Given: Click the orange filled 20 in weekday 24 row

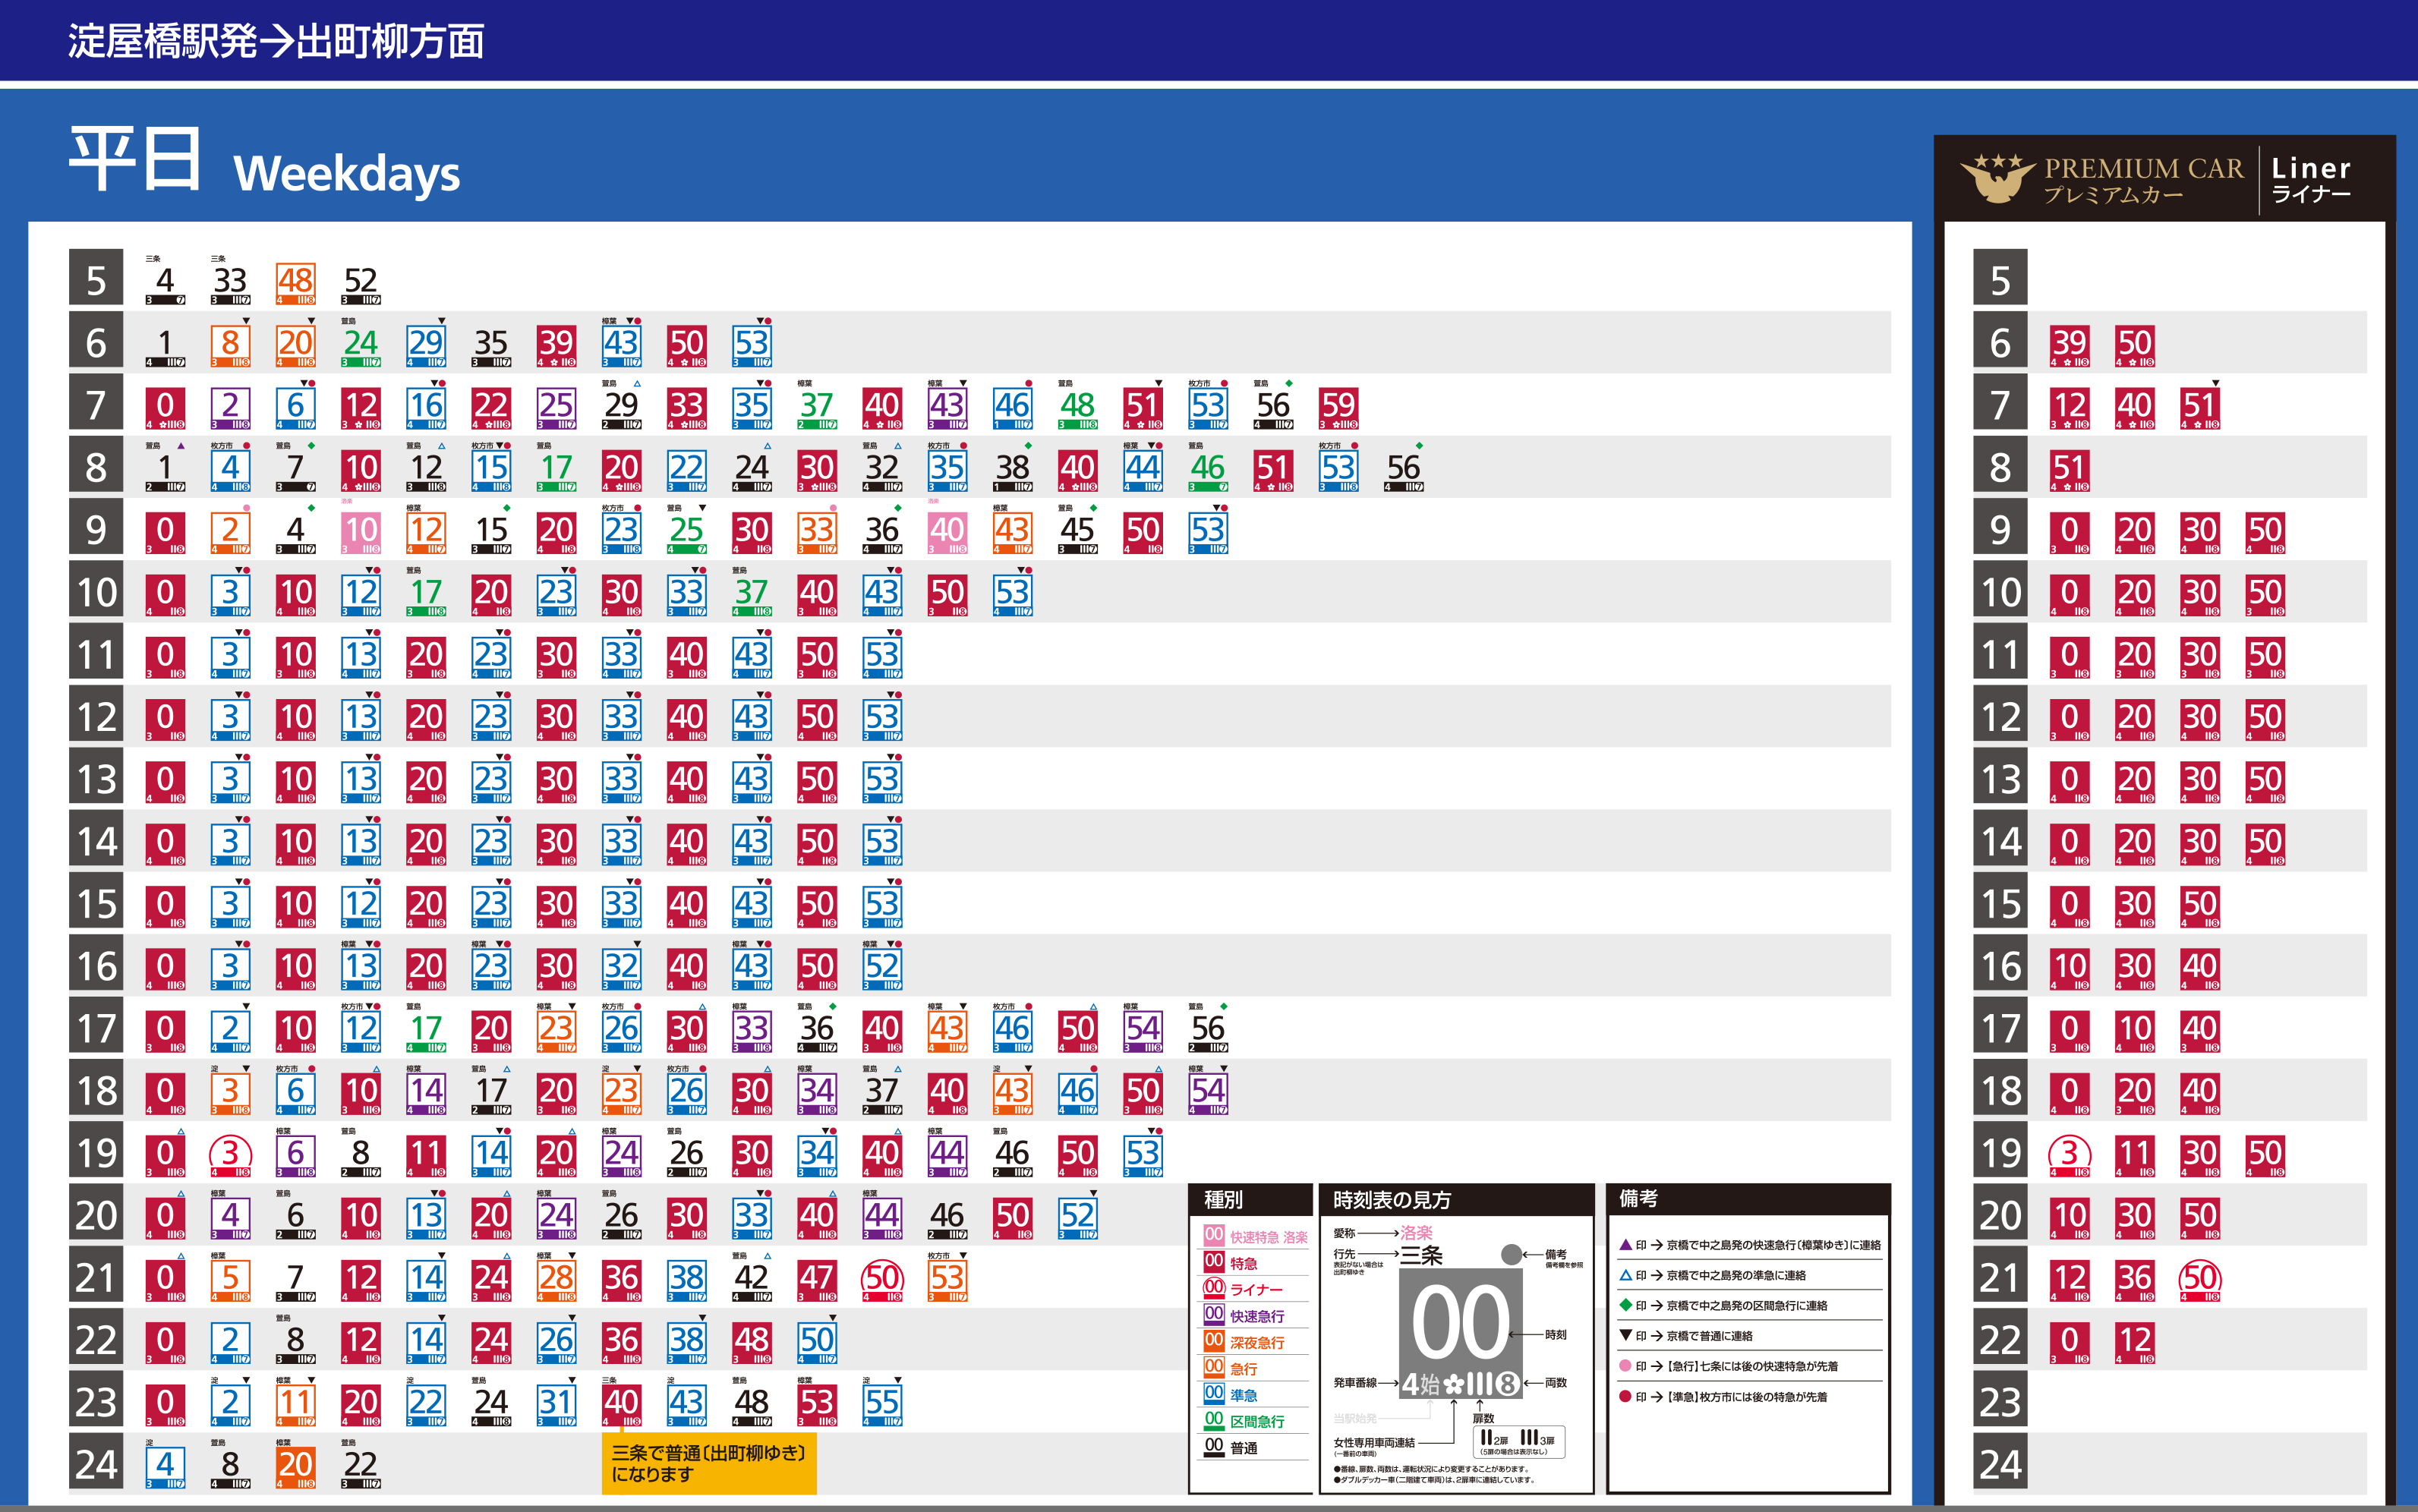Looking at the screenshot, I should click(x=295, y=1467).
